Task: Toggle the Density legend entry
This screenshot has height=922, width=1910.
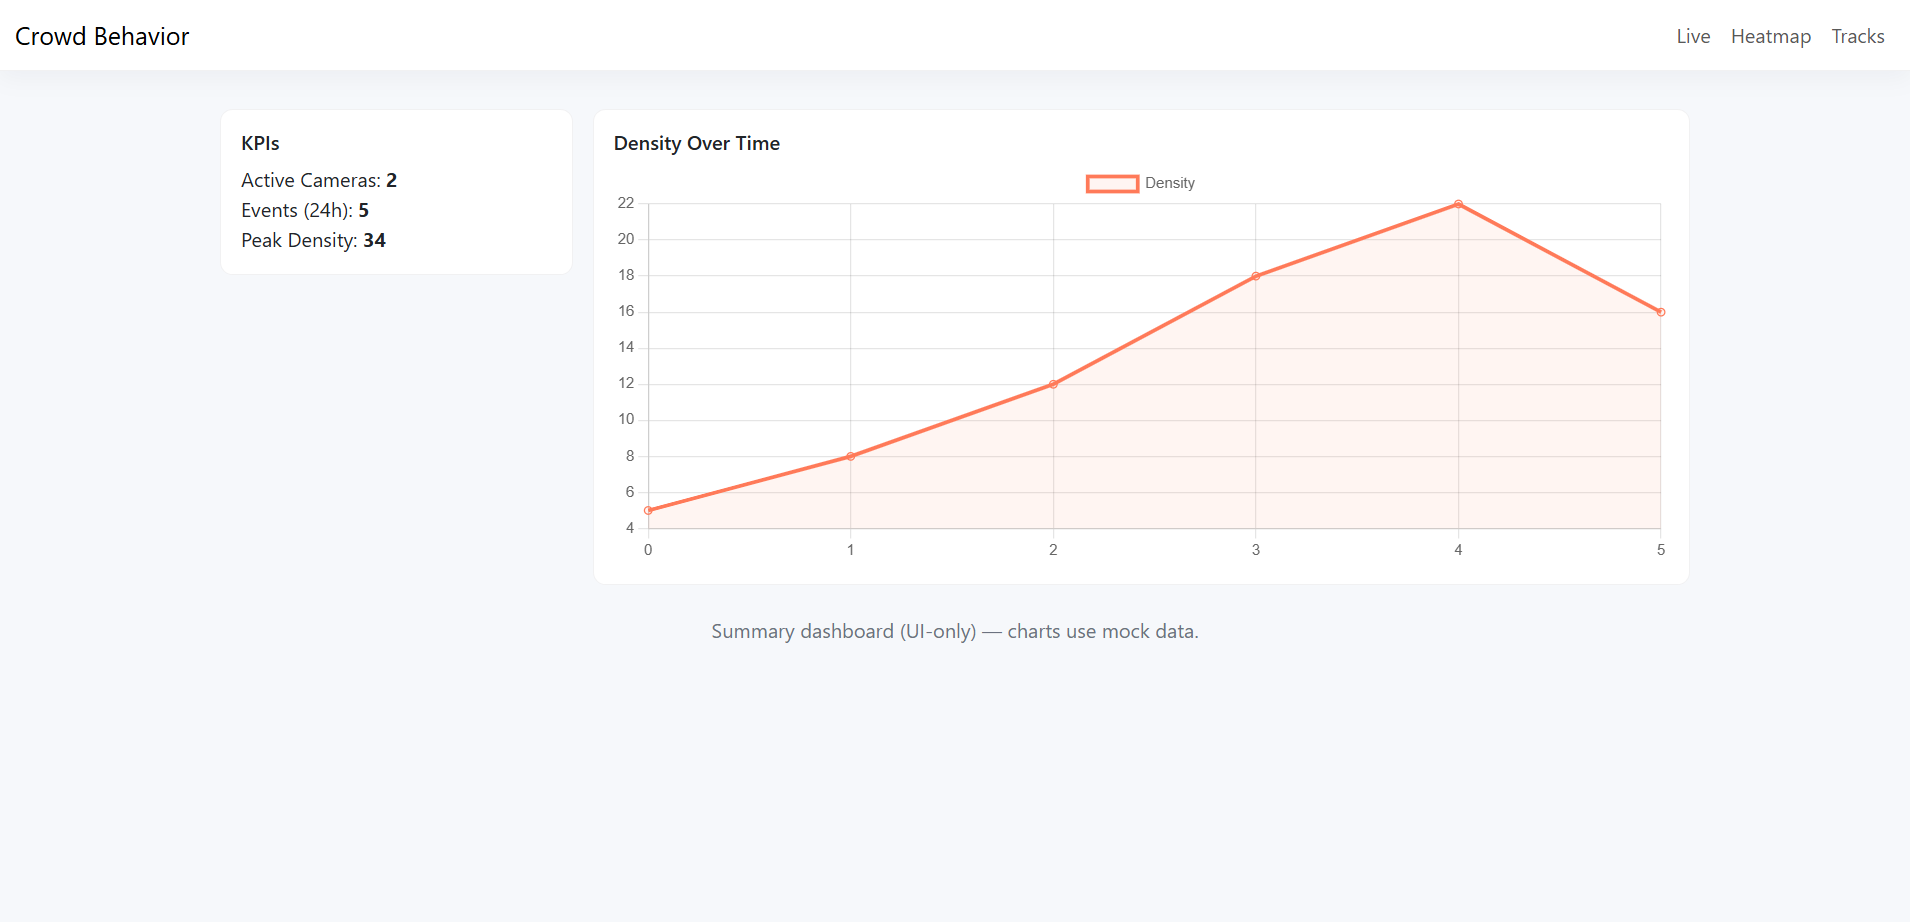Action: (x=1170, y=183)
